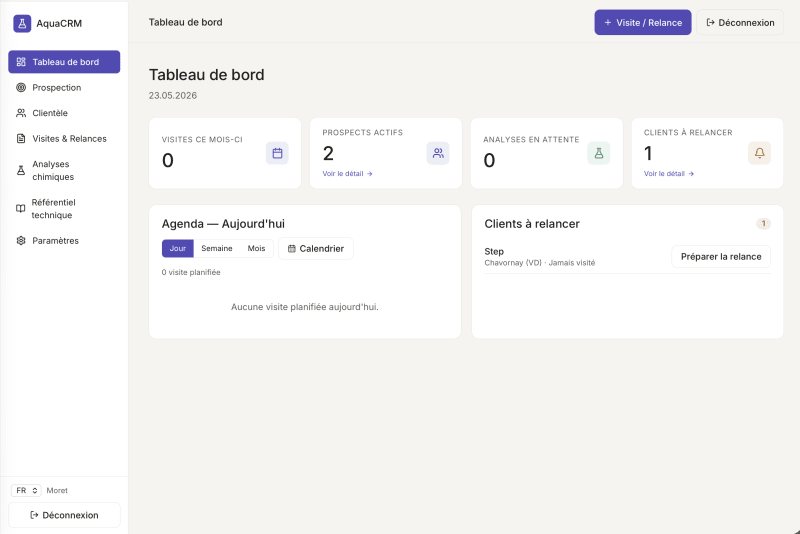This screenshot has width=800, height=534.
Task: Click "Chavornay (VD) · Jamais visité" text
Action: [x=540, y=263]
